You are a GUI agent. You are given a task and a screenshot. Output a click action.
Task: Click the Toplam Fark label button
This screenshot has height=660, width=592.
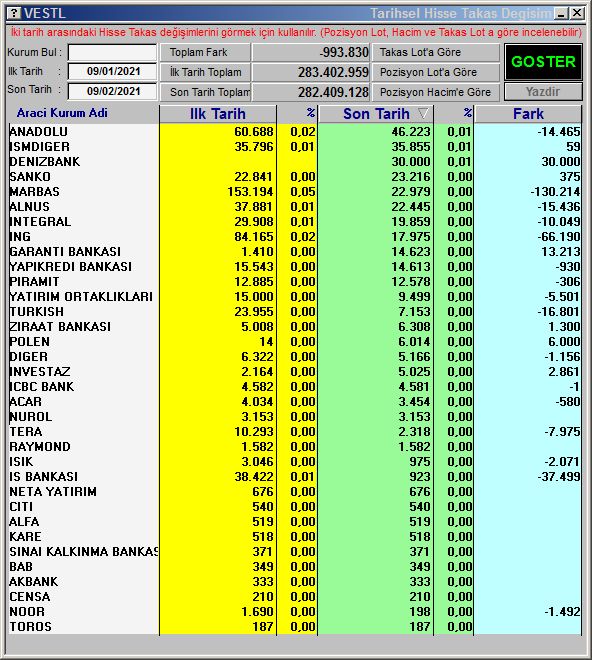pyautogui.click(x=205, y=52)
